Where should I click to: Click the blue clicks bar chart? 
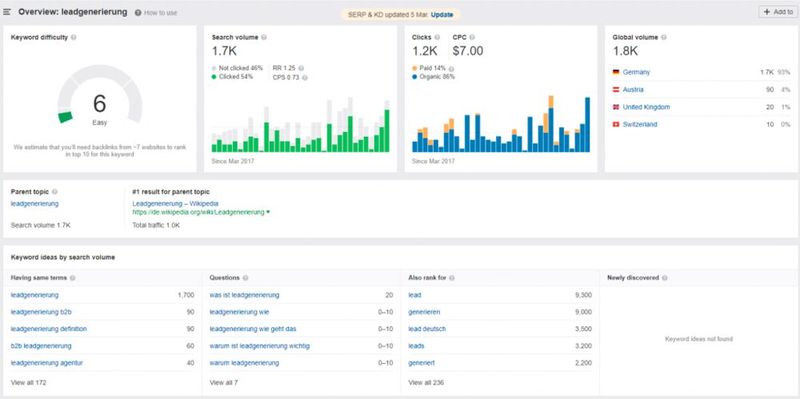(501, 124)
